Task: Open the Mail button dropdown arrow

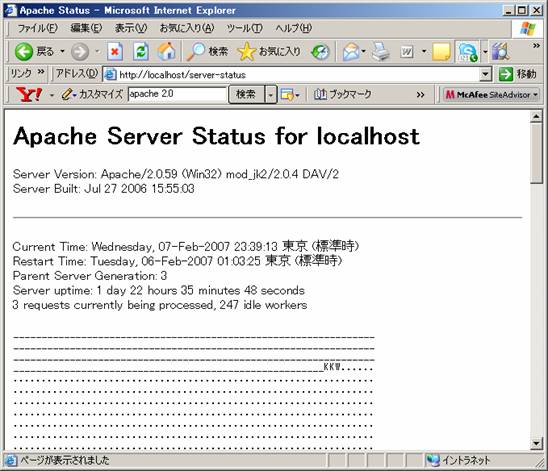Action: pyautogui.click(x=363, y=52)
